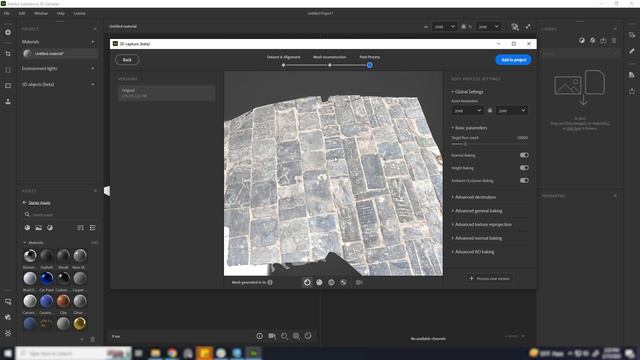Open the Edit menu
This screenshot has width=640, height=360.
click(x=22, y=13)
